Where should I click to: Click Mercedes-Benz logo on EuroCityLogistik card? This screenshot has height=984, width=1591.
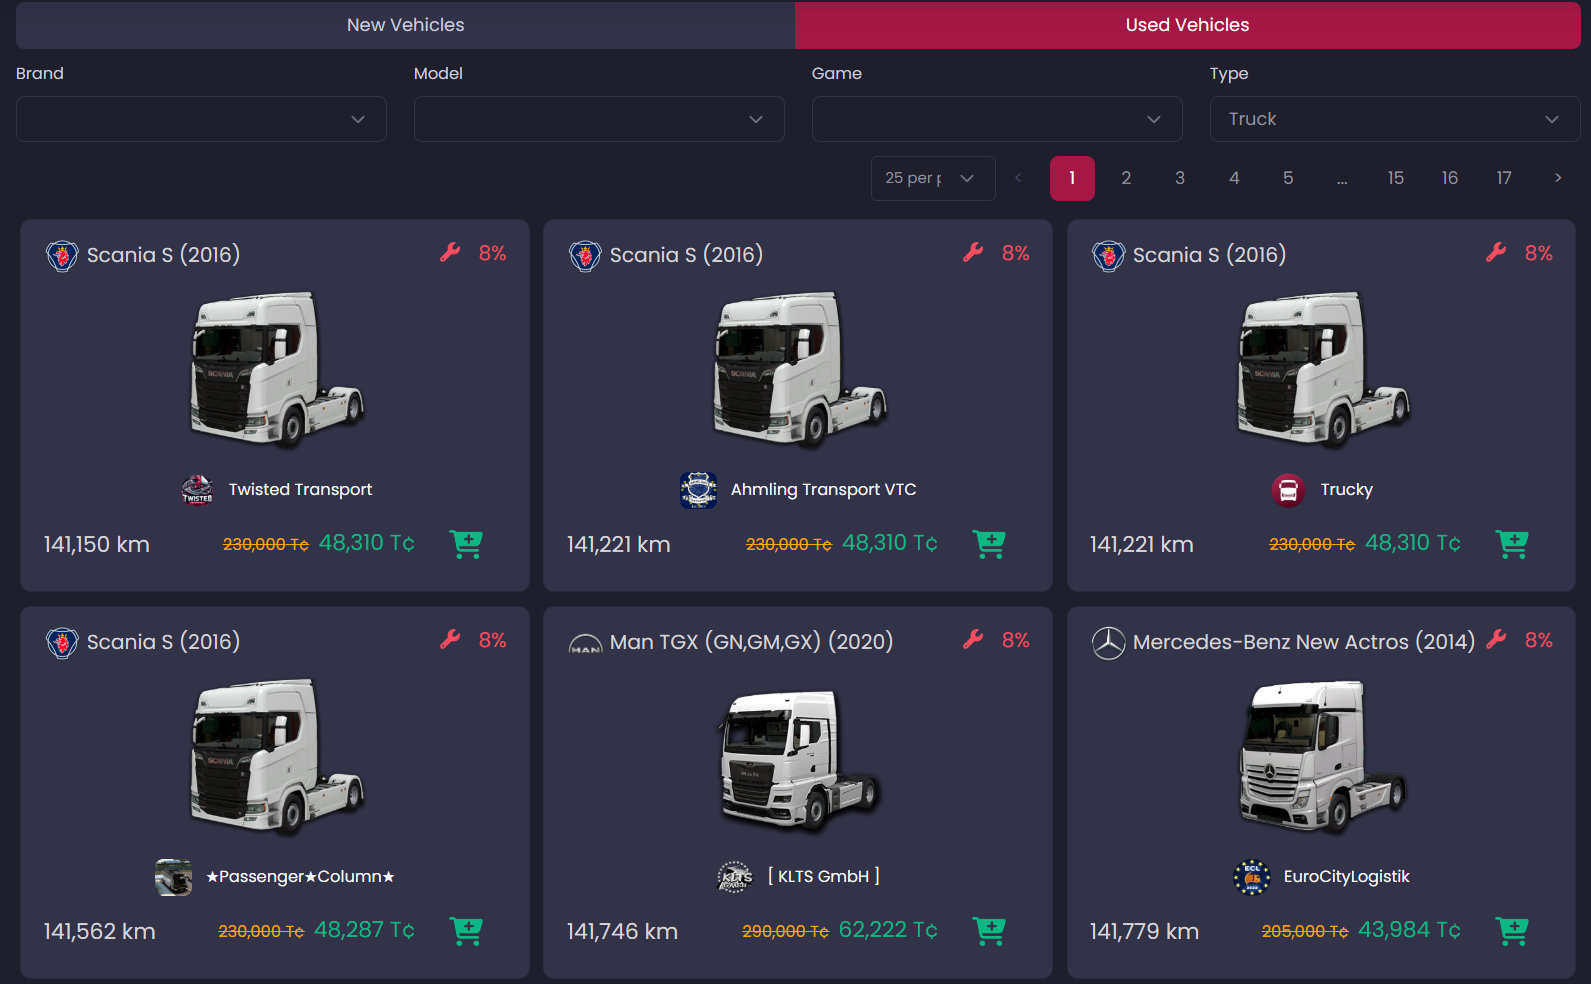[x=1108, y=643]
